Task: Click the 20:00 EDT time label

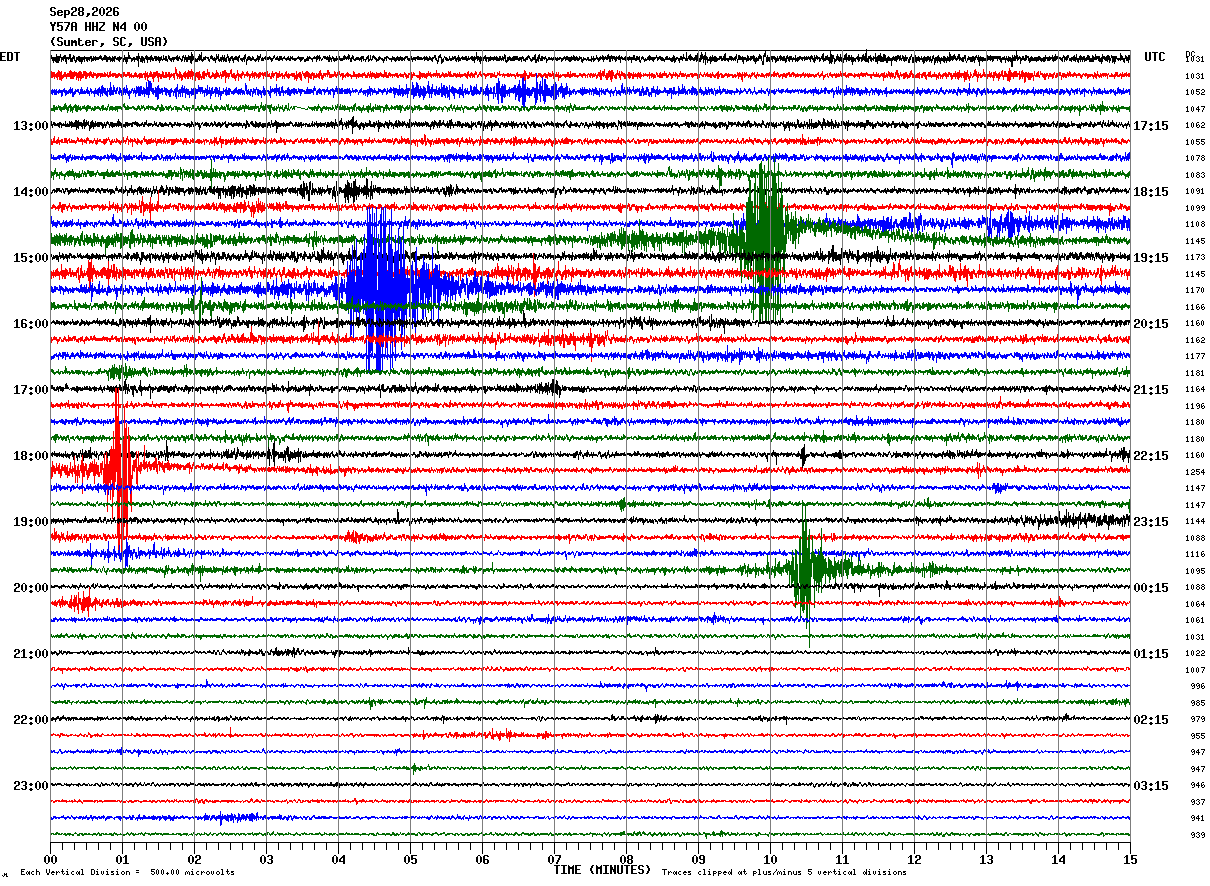Action: 30,588
